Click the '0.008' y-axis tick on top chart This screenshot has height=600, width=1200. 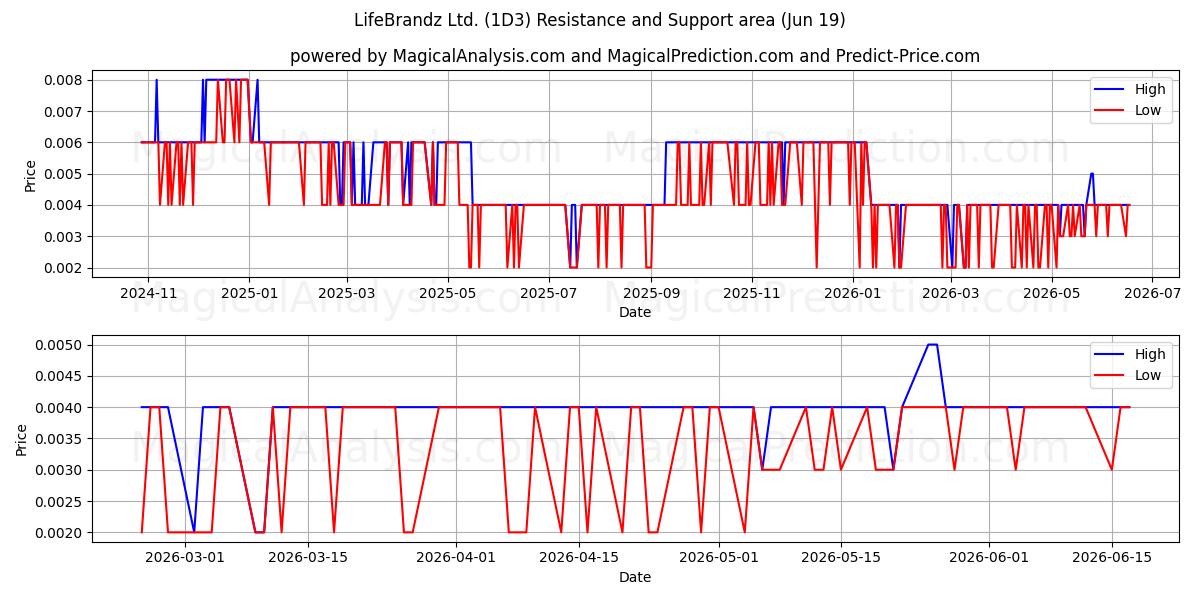click(x=65, y=80)
